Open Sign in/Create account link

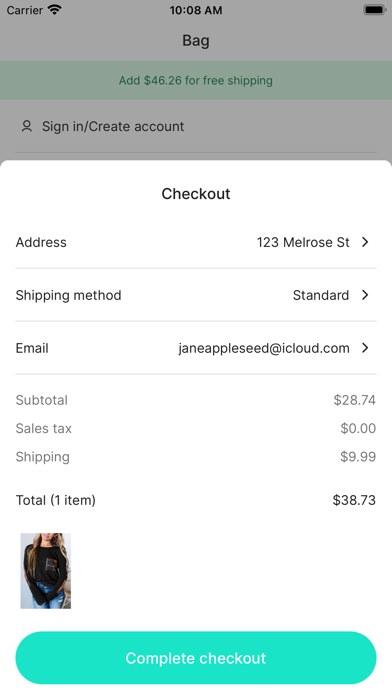point(113,127)
